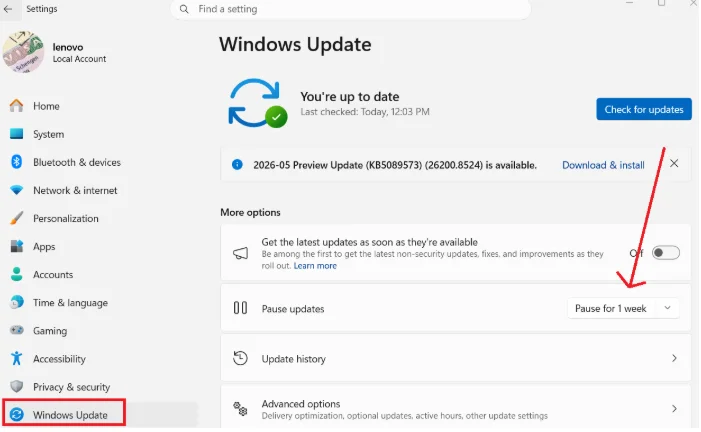Click Check for updates button
This screenshot has height=432, width=701.
(x=644, y=109)
